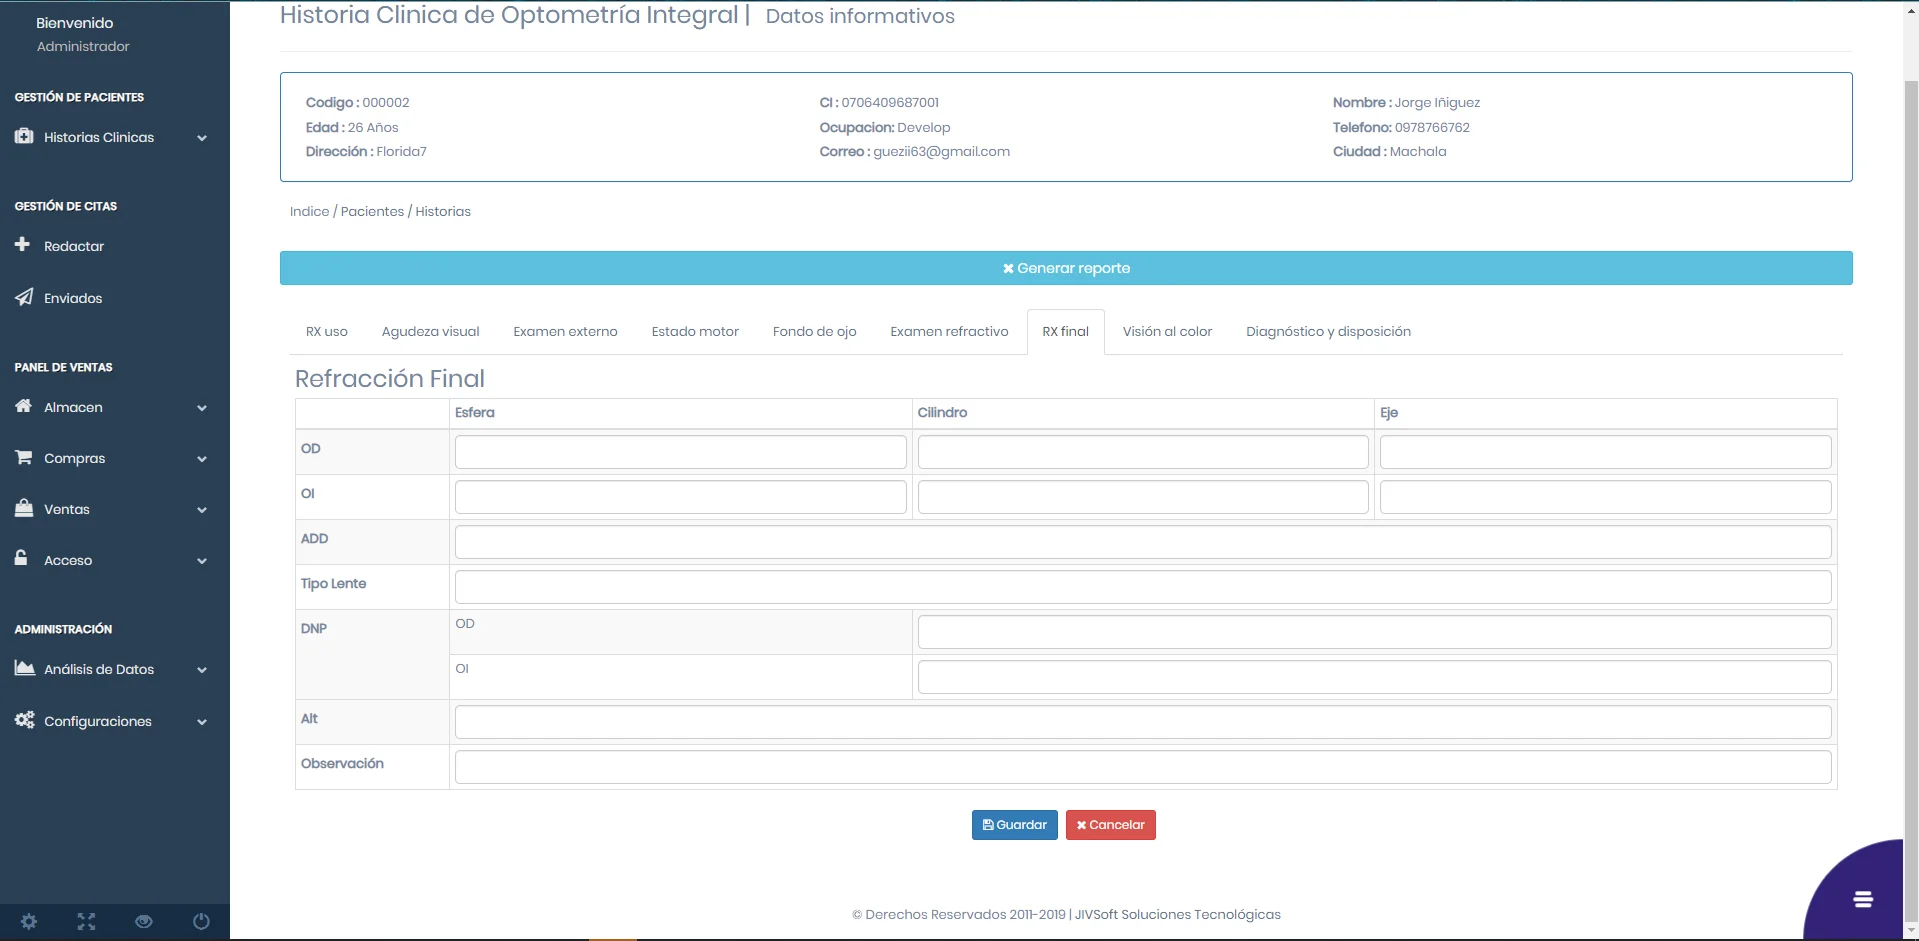This screenshot has height=941, width=1919.
Task: Click the power logout icon in sidebar footer
Action: [x=201, y=921]
